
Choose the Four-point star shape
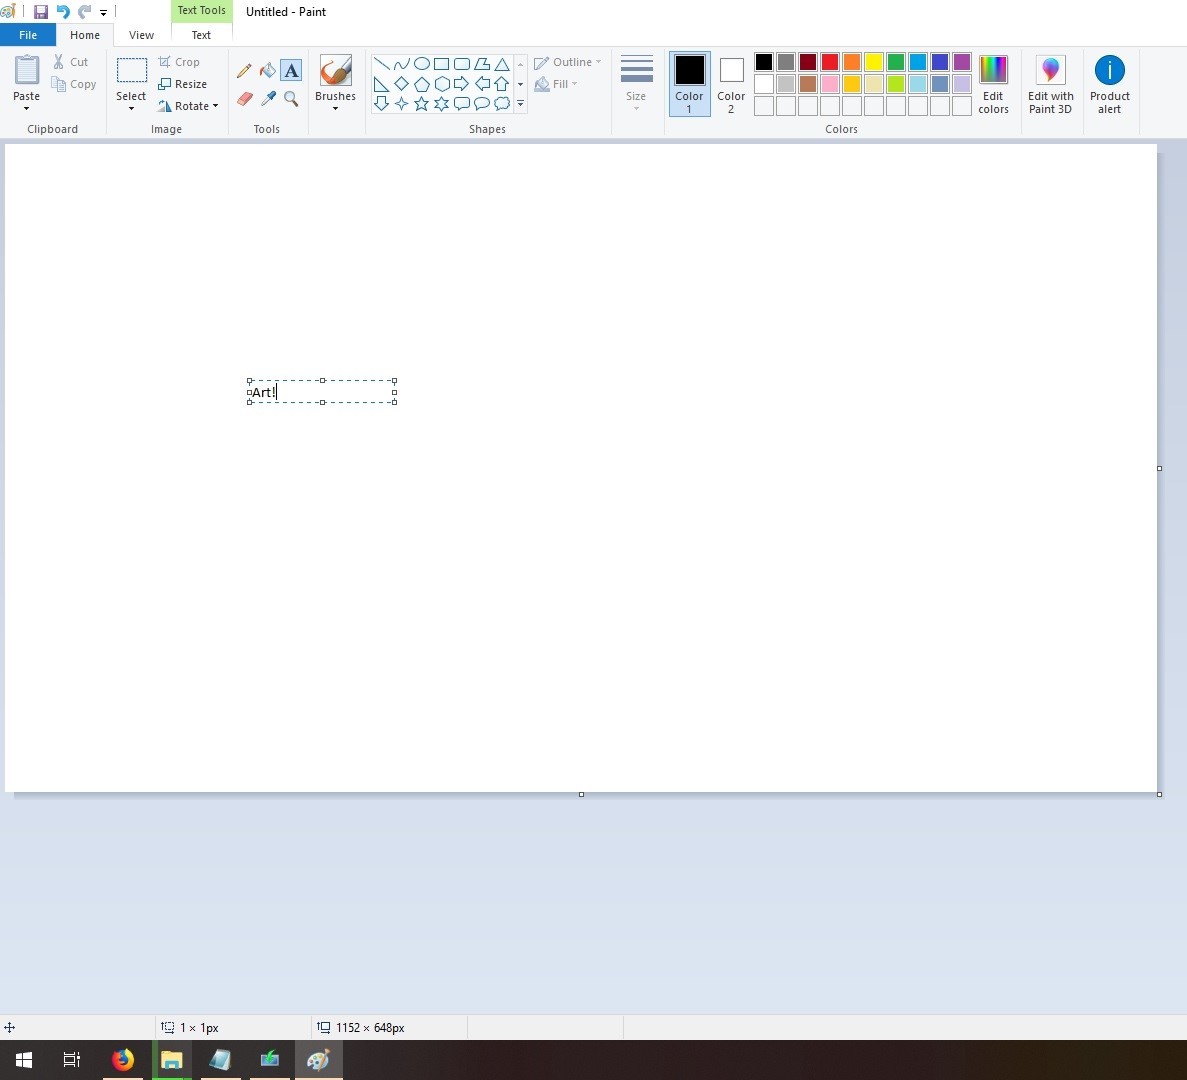click(x=401, y=104)
